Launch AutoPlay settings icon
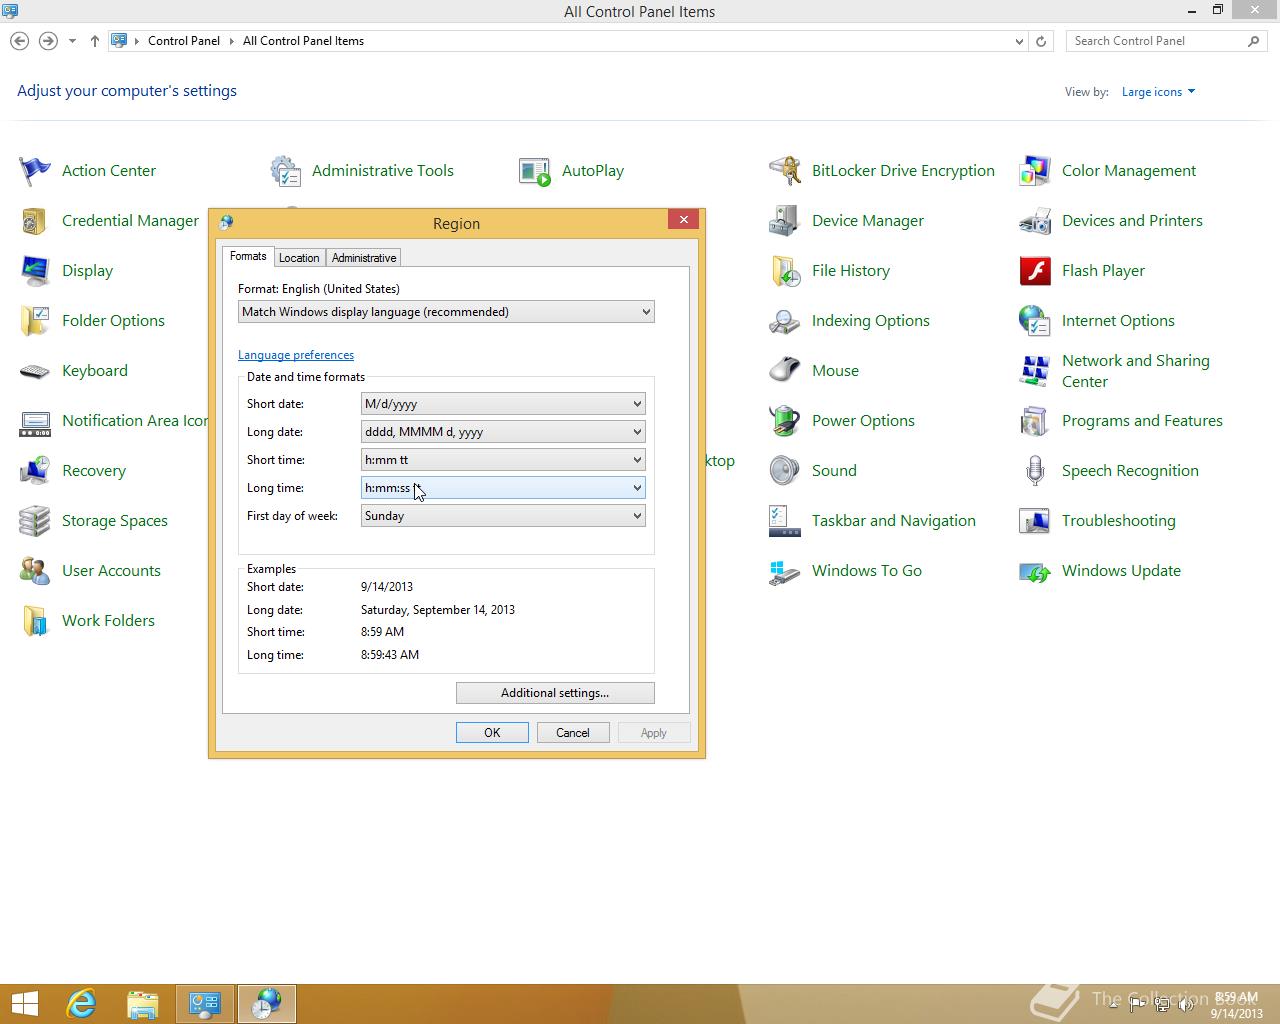Screen dimensions: 1280x1024 [x=535, y=171]
